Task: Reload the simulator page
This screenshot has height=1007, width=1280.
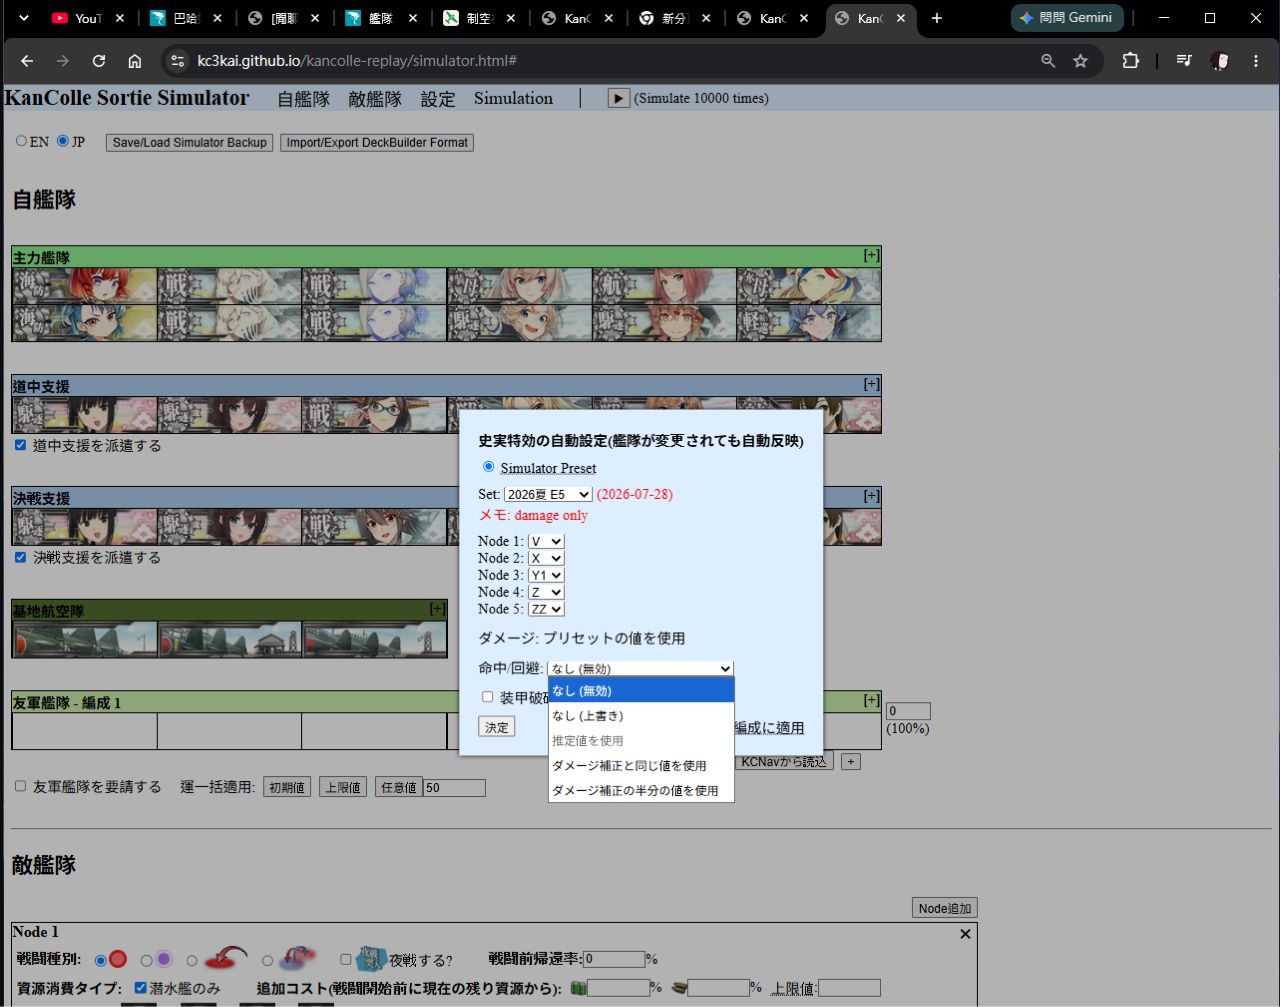Action: pyautogui.click(x=99, y=61)
